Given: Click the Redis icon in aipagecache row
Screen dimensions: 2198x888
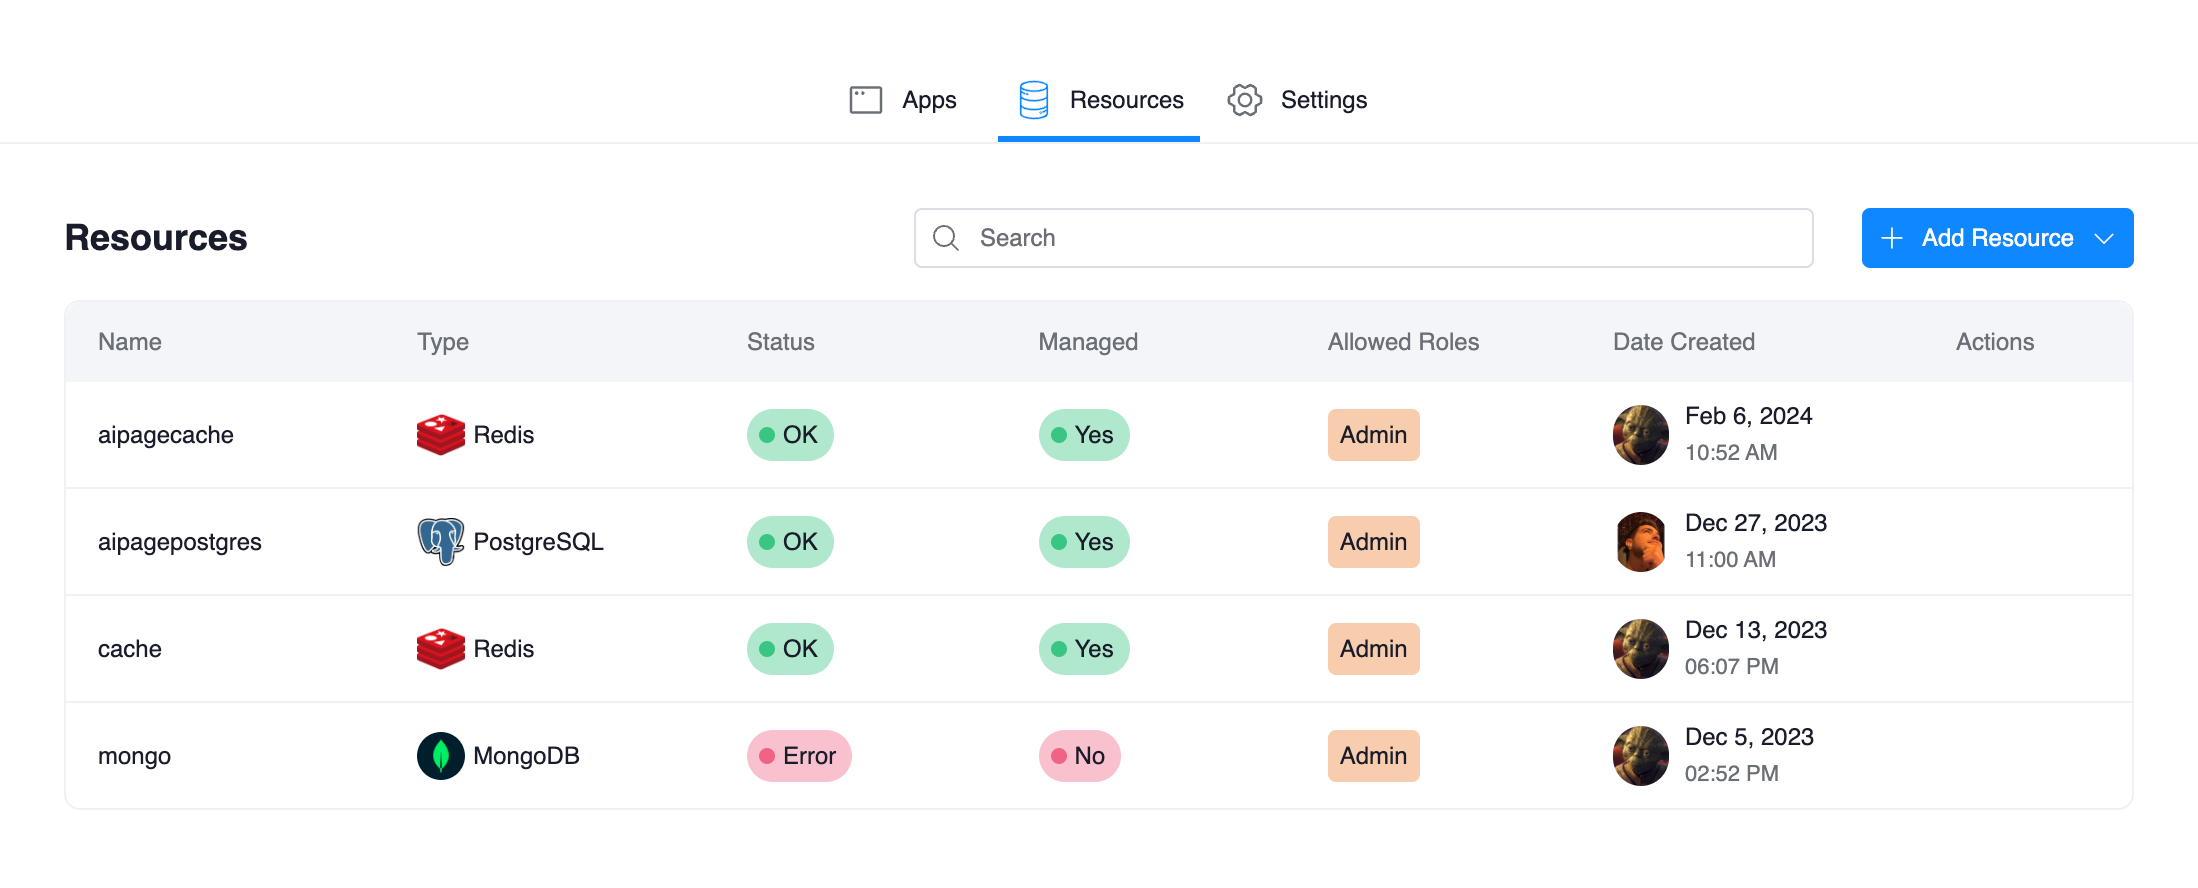Looking at the screenshot, I should (440, 435).
